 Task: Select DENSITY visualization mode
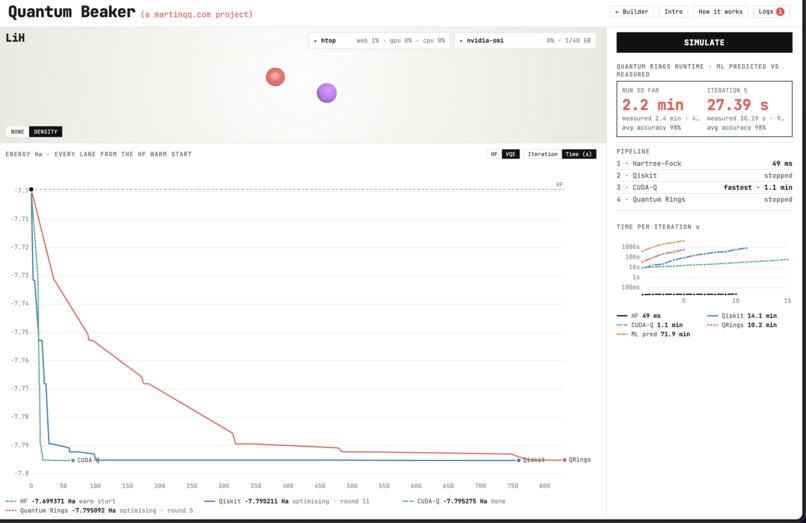point(46,132)
